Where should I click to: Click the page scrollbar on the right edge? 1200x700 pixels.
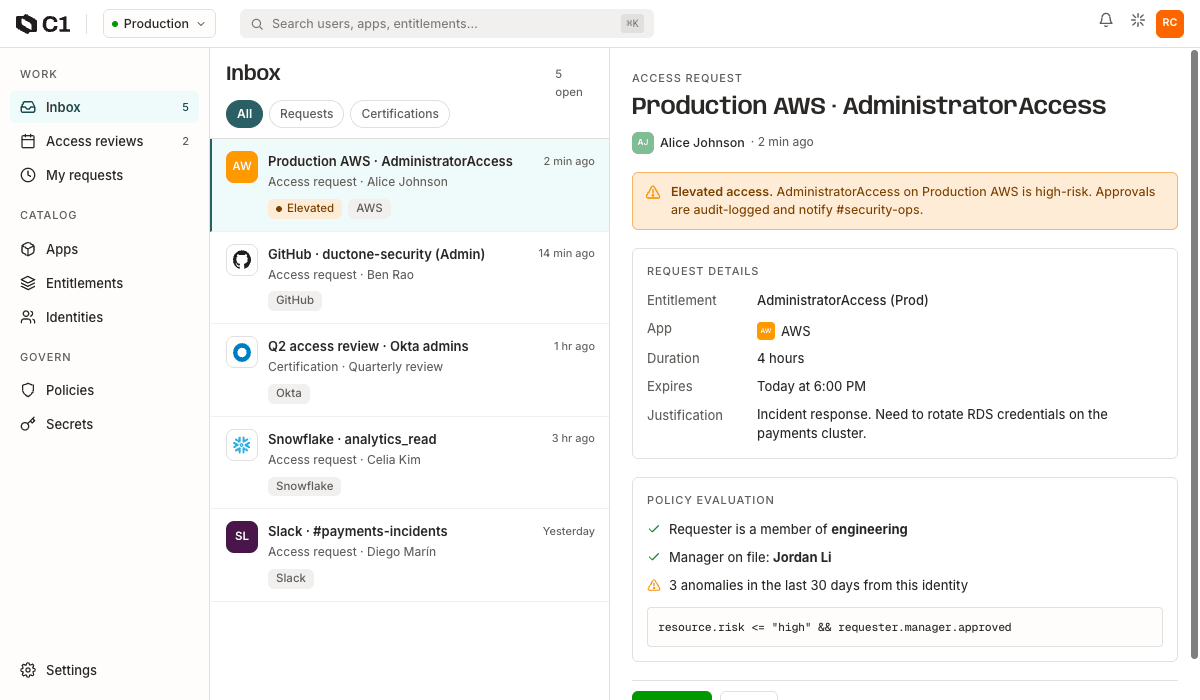coord(1194,355)
